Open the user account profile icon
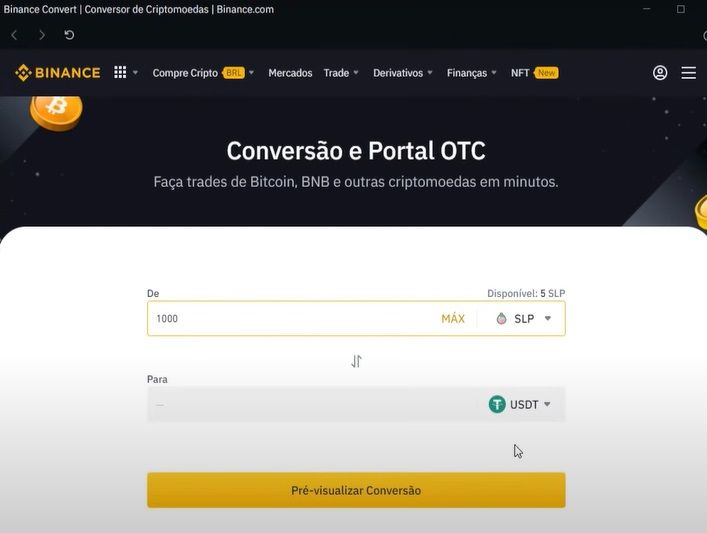The width and height of the screenshot is (707, 533). coord(660,73)
